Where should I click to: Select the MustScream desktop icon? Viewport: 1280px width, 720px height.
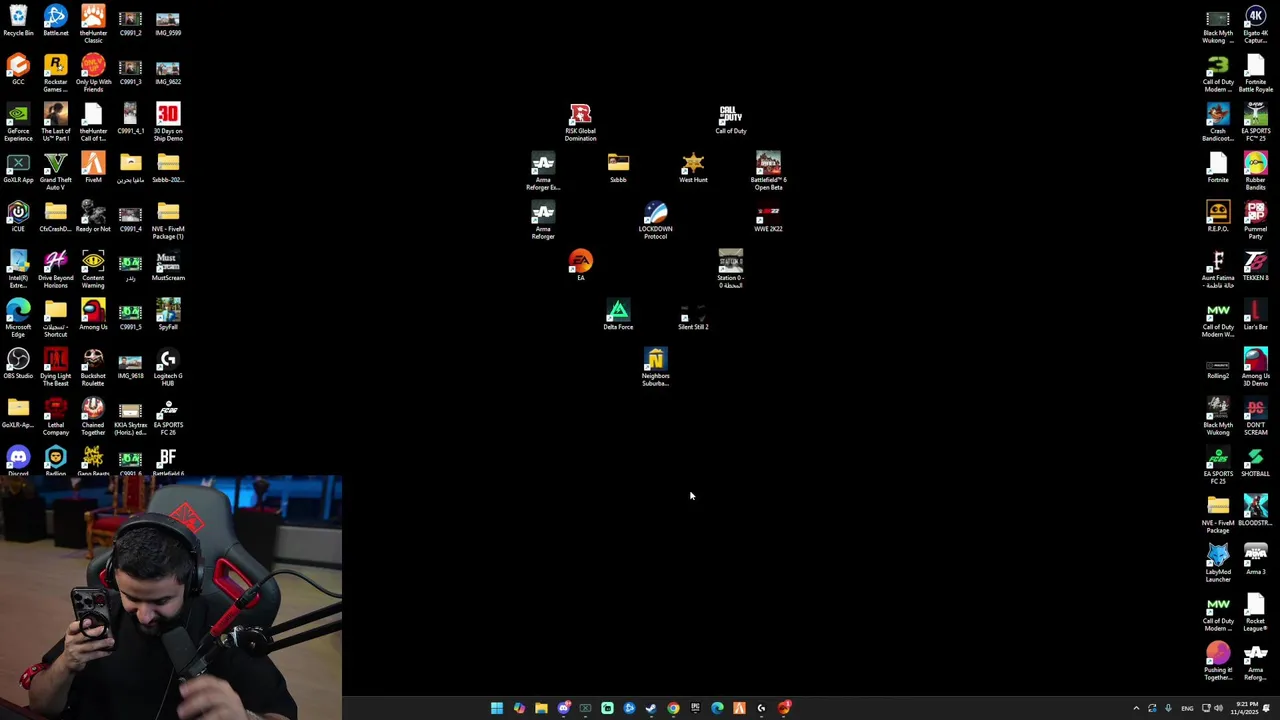point(168,265)
